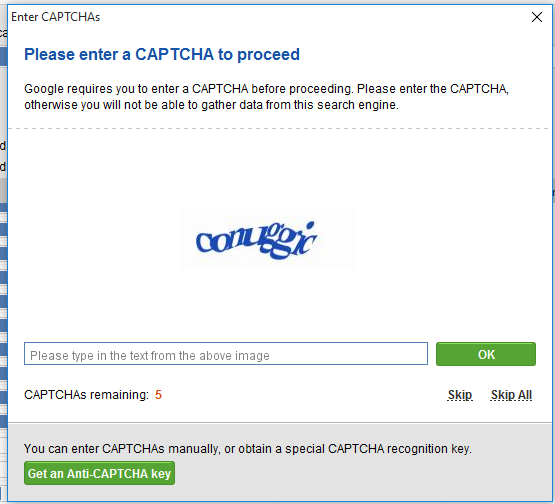Screen dimensions: 555x504
Task: Click the dashed separator line below the description
Action: point(280,128)
